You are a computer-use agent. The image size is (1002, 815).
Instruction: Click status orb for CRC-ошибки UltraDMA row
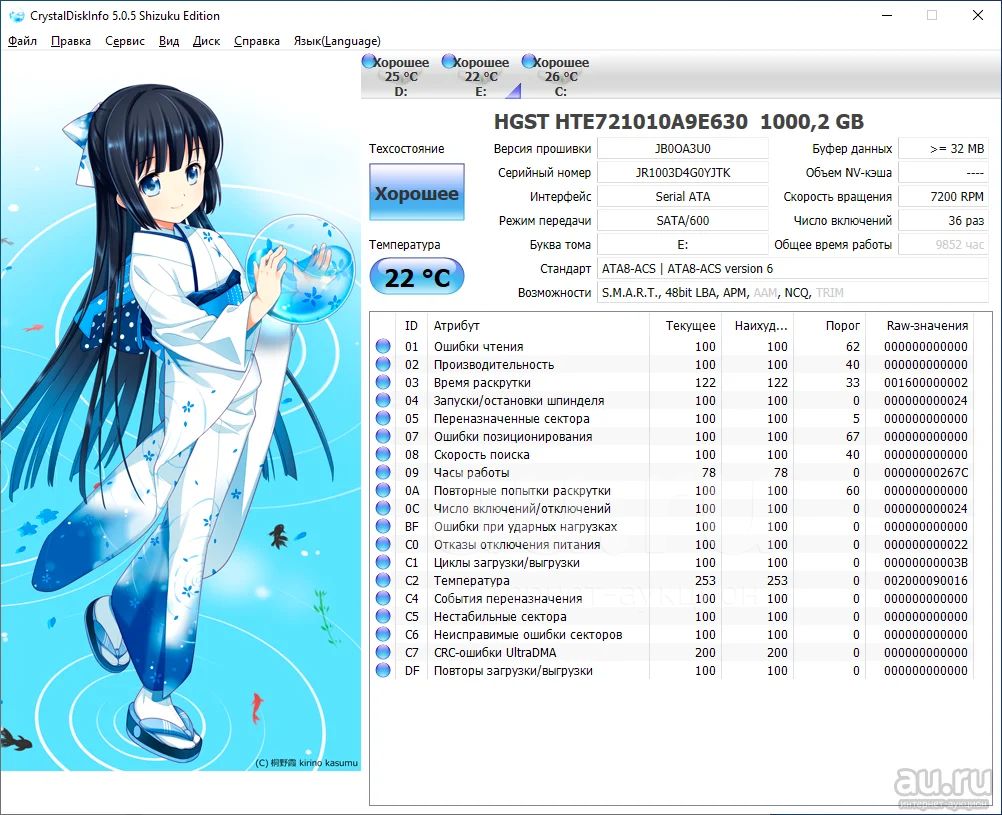coord(383,652)
